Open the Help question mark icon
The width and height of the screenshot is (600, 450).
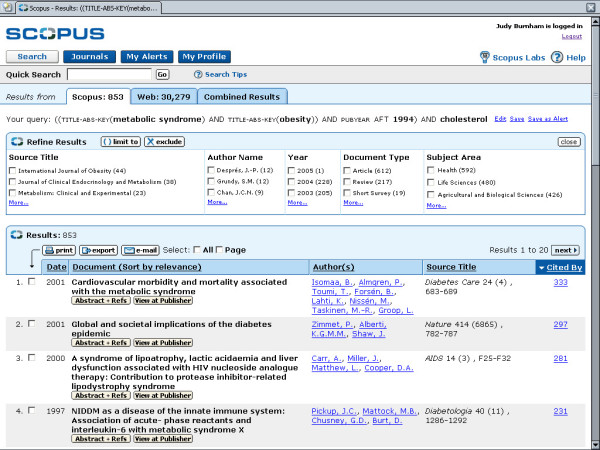pyautogui.click(x=557, y=57)
